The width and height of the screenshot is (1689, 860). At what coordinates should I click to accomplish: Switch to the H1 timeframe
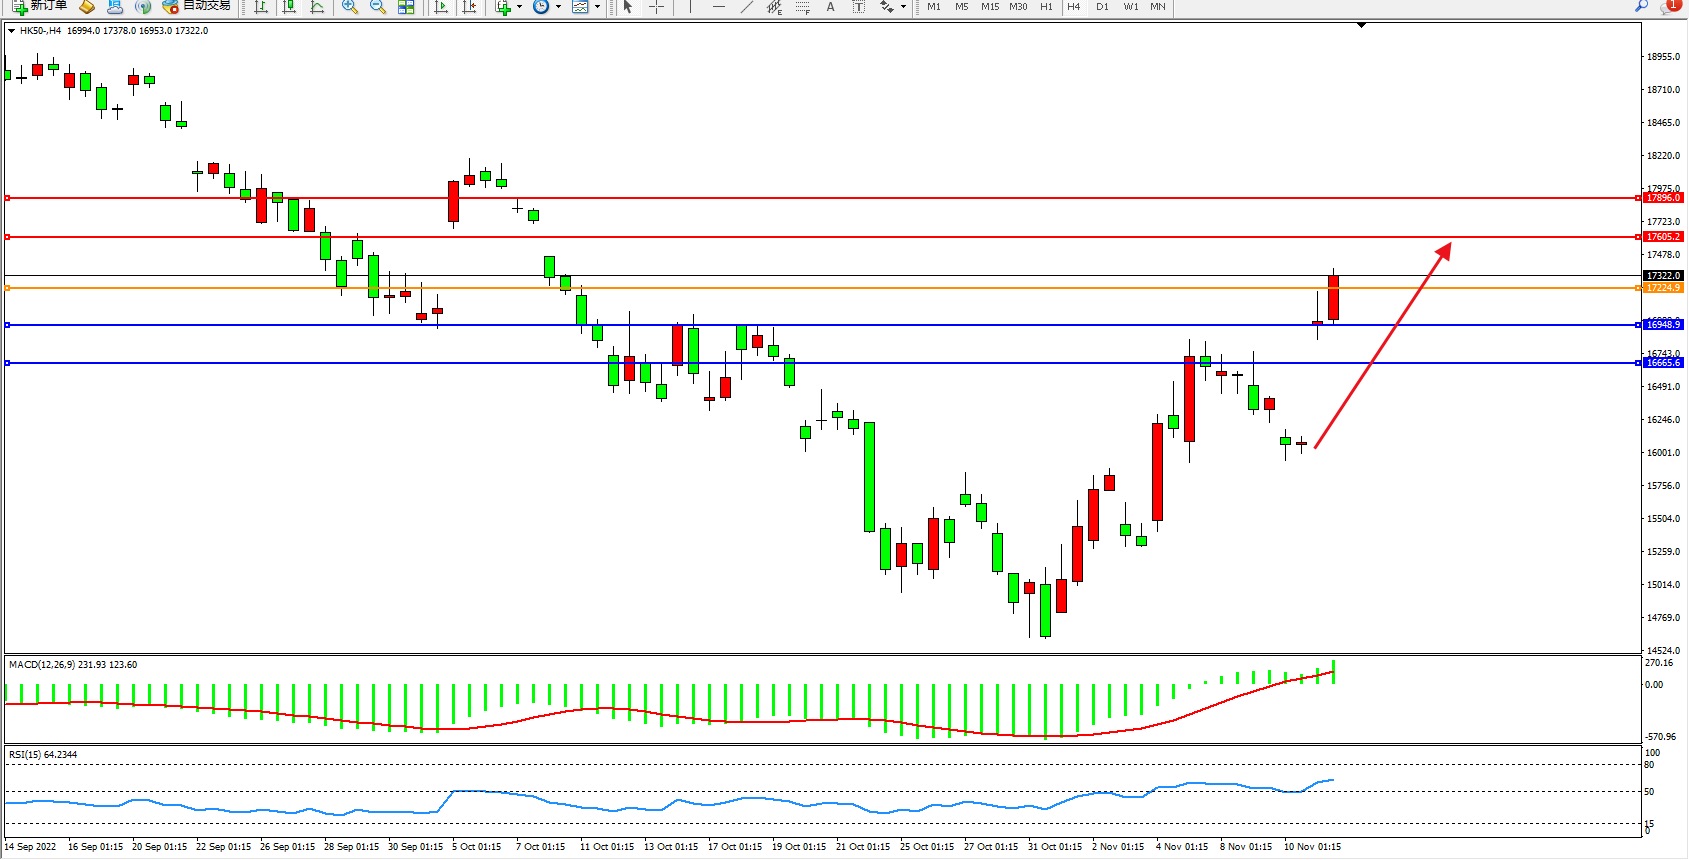tap(1046, 7)
